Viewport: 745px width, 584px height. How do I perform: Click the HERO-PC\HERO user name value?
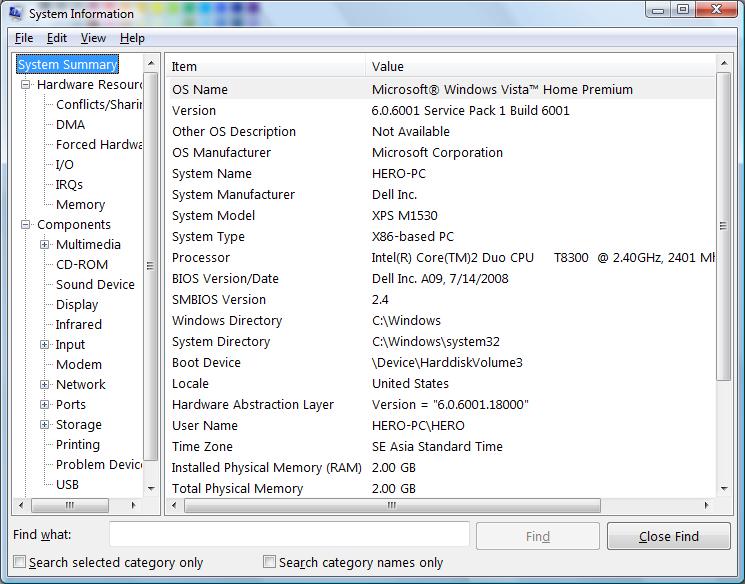click(418, 425)
